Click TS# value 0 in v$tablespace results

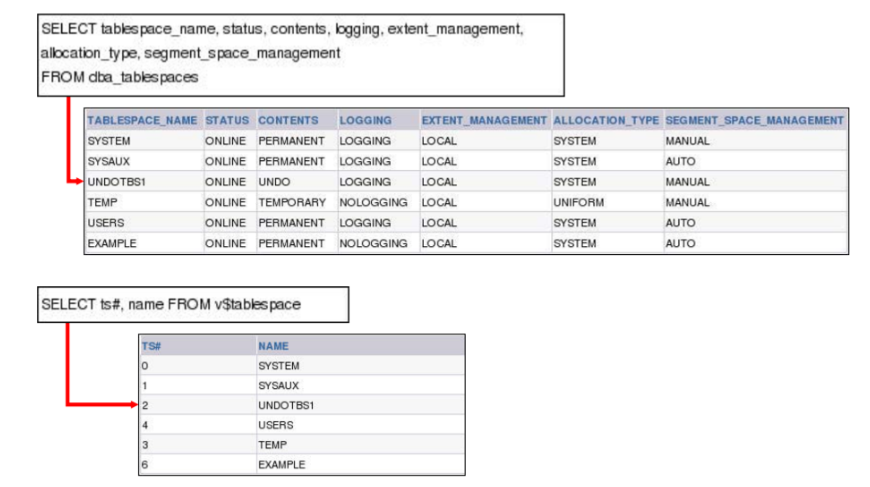[145, 366]
